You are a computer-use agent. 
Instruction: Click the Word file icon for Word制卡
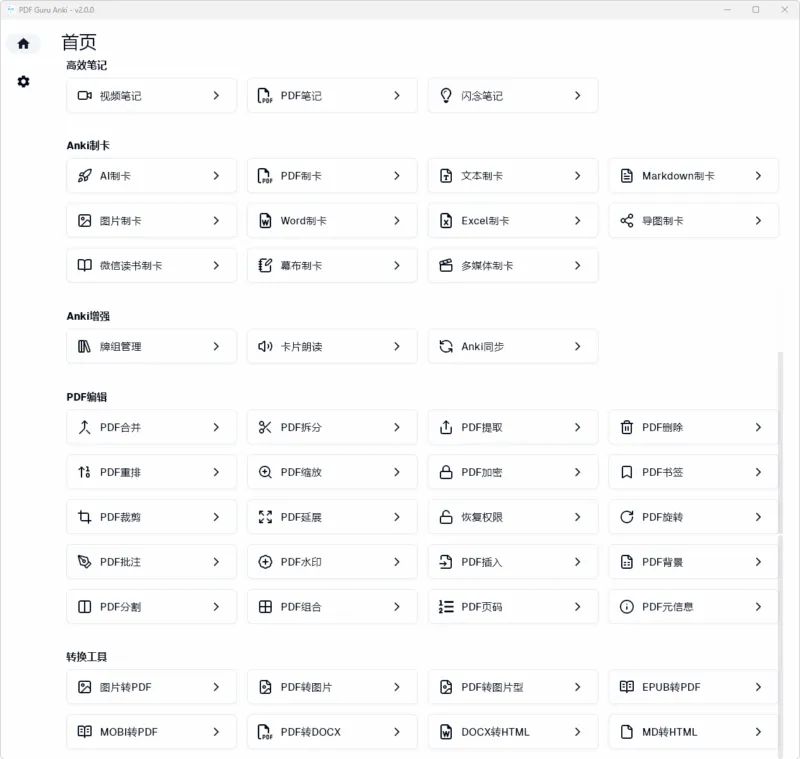pyautogui.click(x=265, y=221)
